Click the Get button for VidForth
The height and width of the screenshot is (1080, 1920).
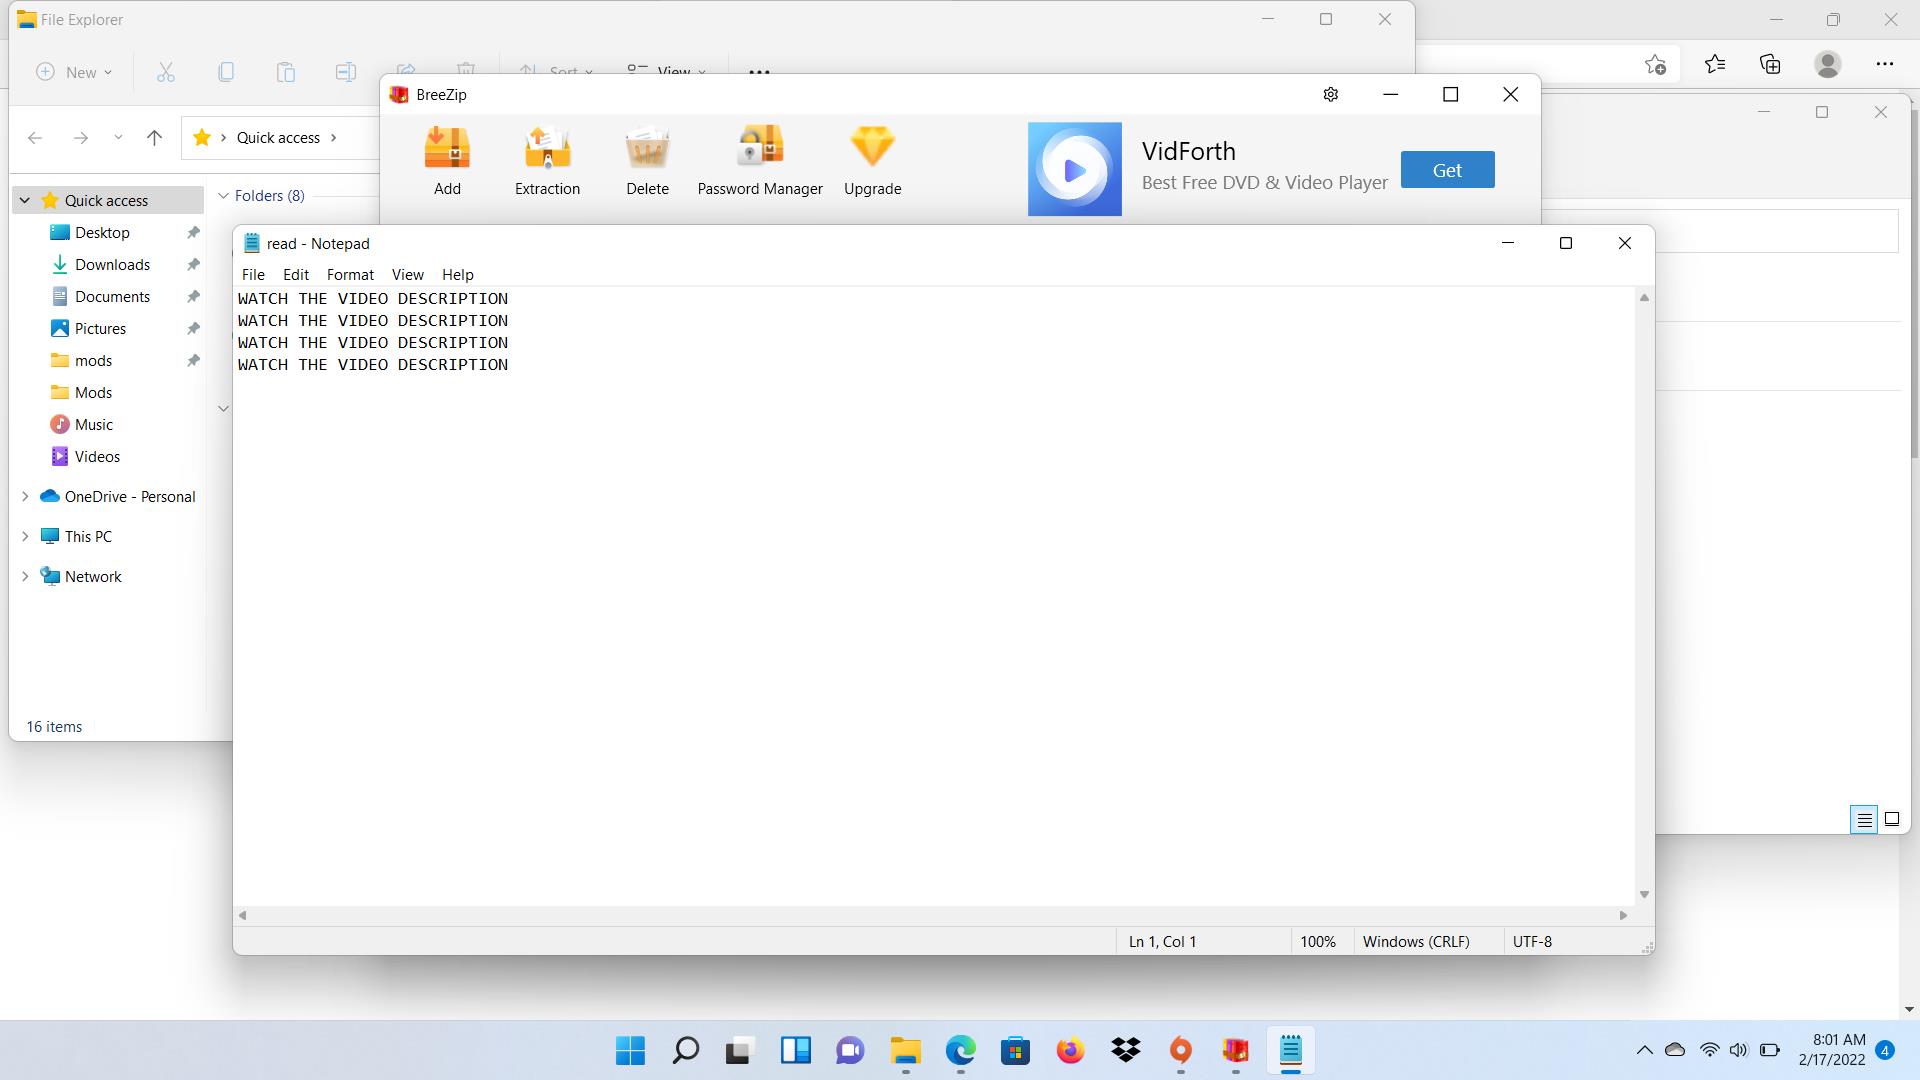tap(1446, 170)
